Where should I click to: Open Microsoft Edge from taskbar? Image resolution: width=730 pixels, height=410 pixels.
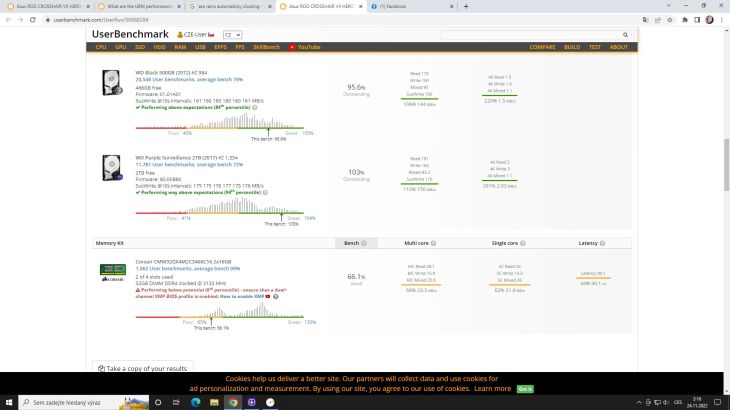(x=196, y=403)
